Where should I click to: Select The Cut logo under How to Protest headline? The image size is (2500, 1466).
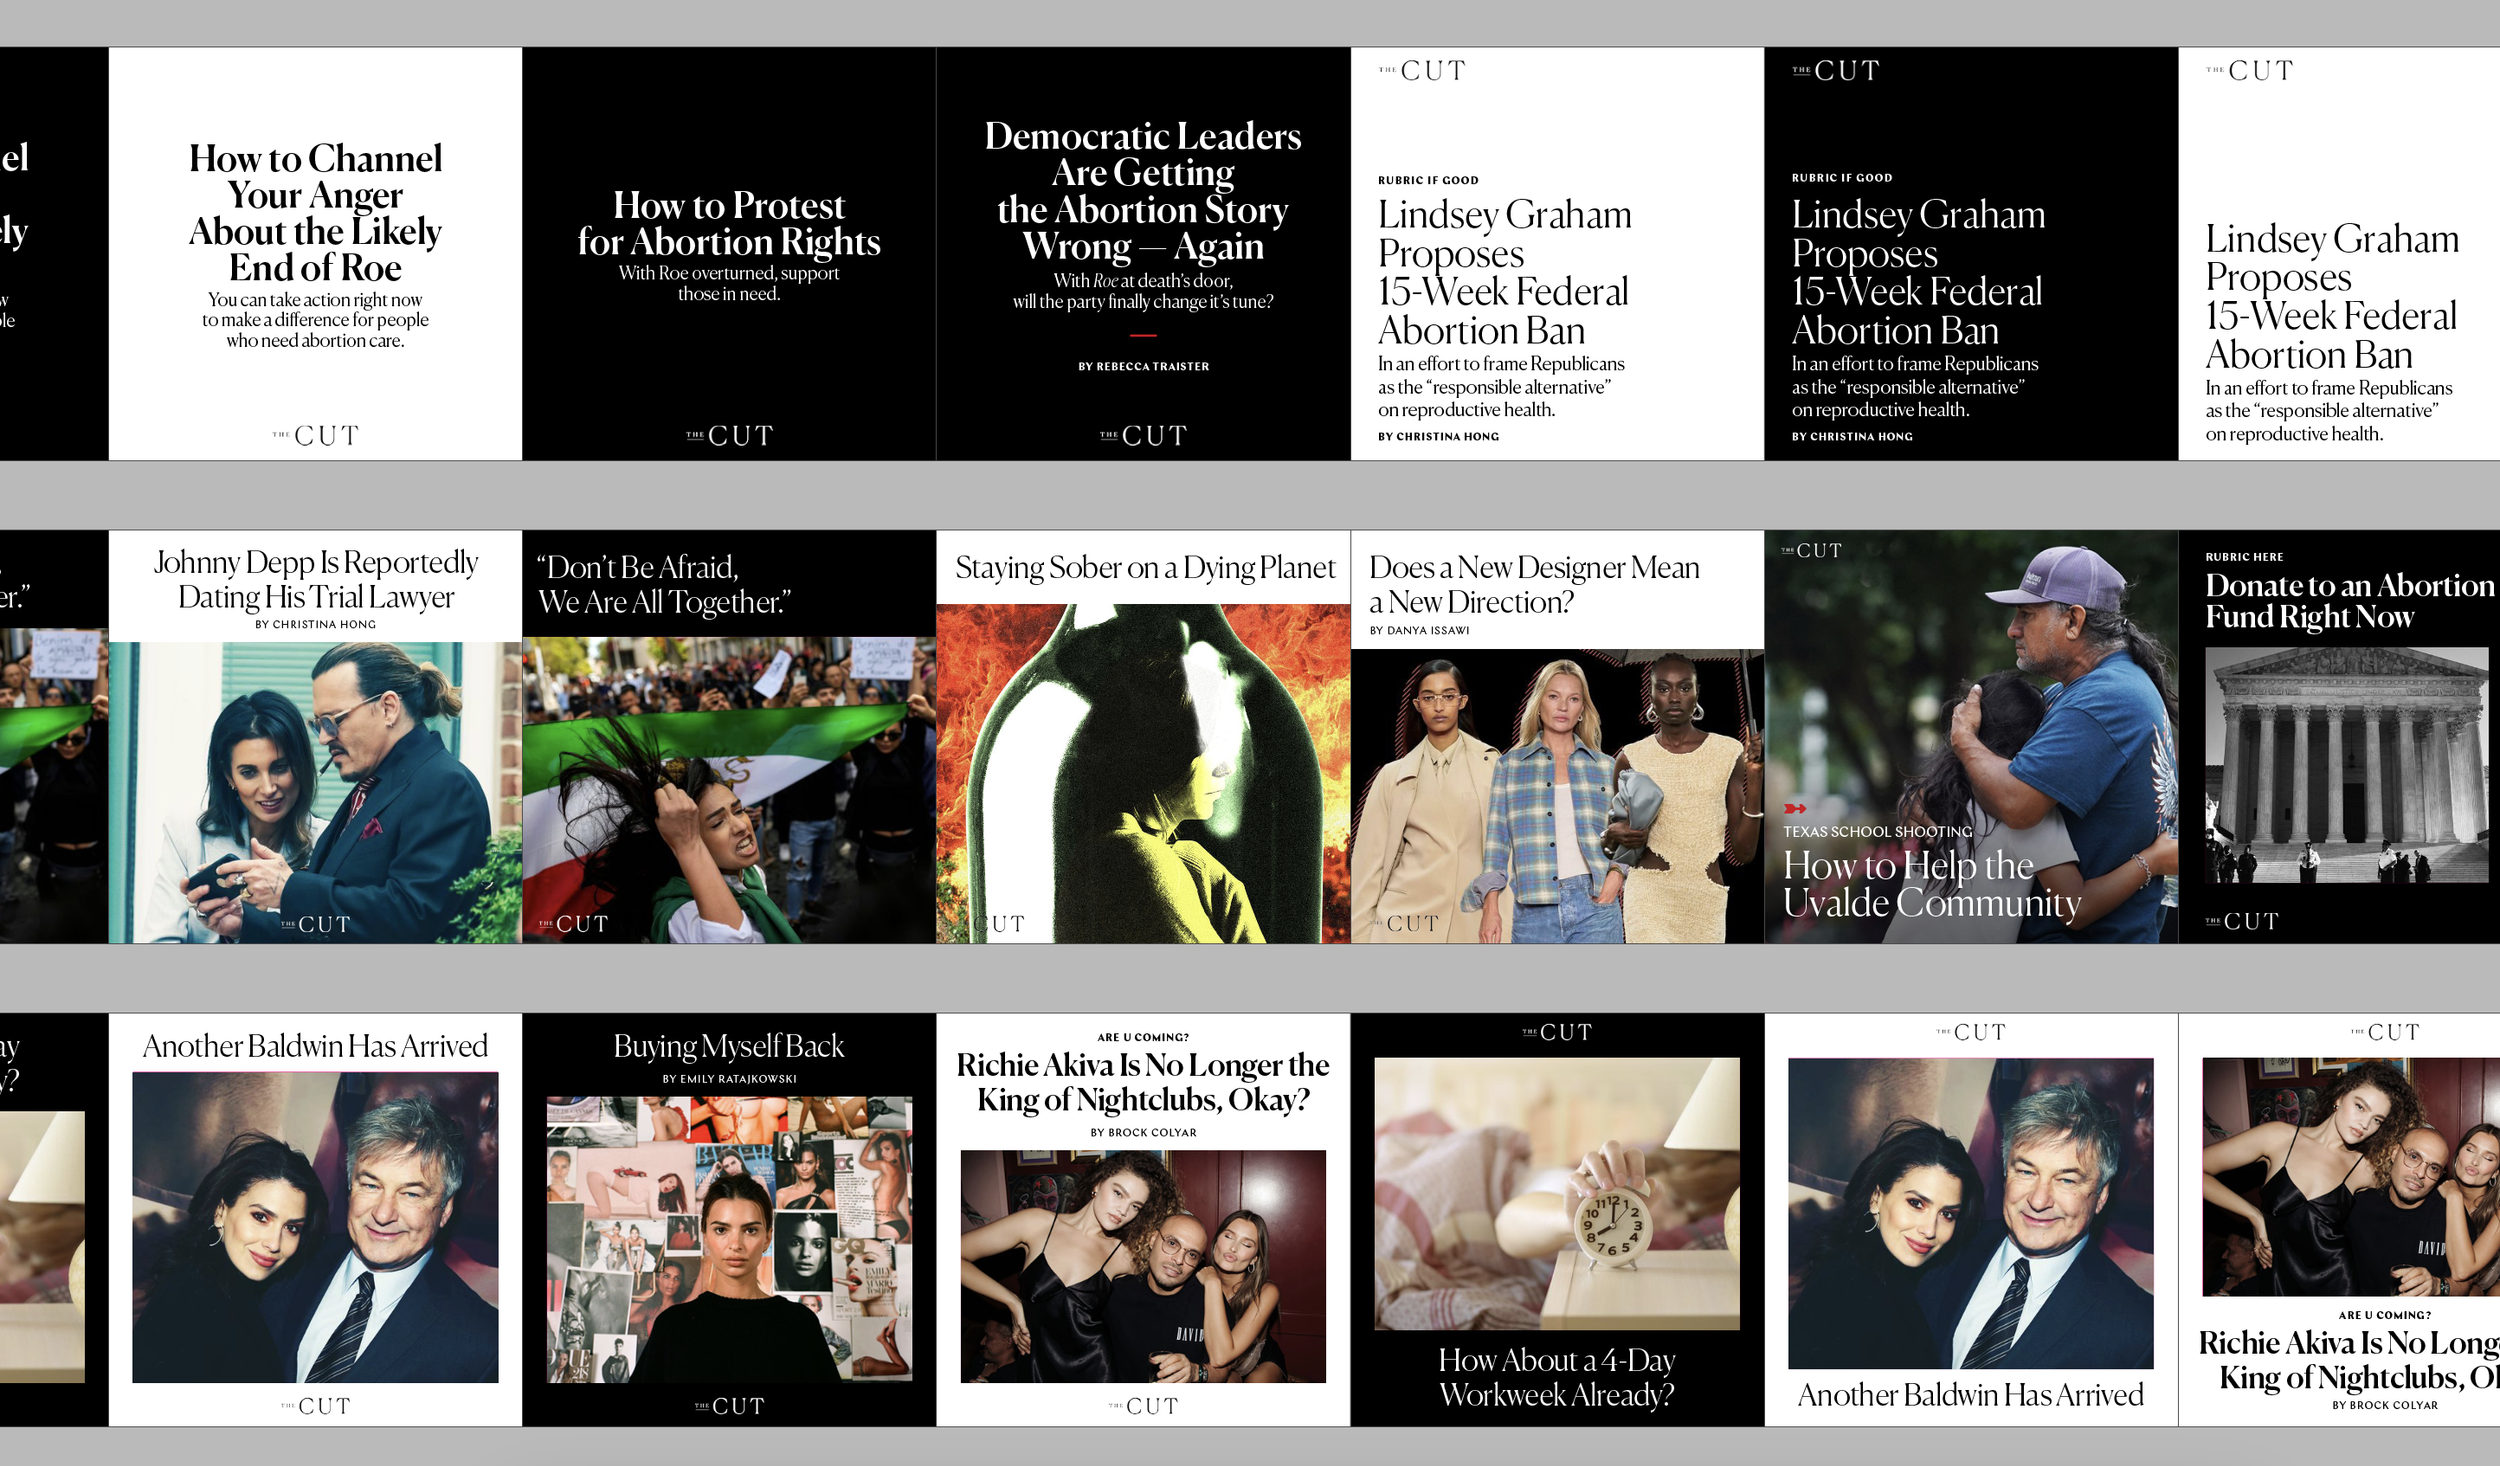[x=730, y=436]
